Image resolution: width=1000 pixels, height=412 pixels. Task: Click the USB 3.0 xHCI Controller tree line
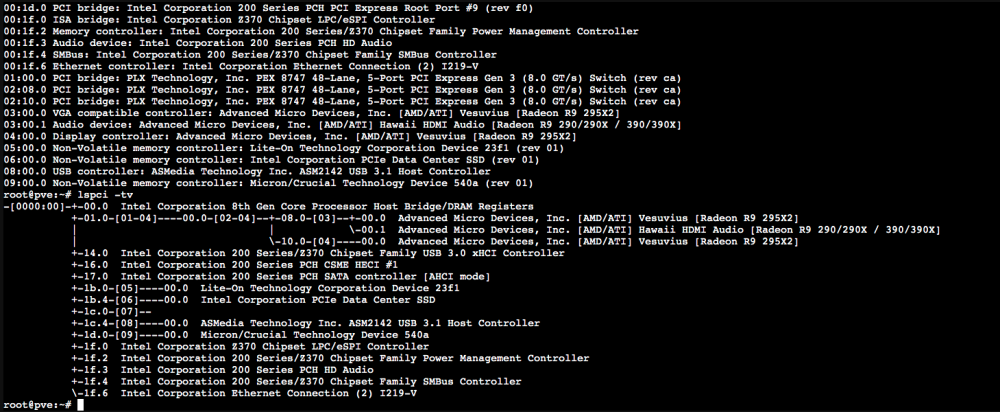(x=318, y=253)
